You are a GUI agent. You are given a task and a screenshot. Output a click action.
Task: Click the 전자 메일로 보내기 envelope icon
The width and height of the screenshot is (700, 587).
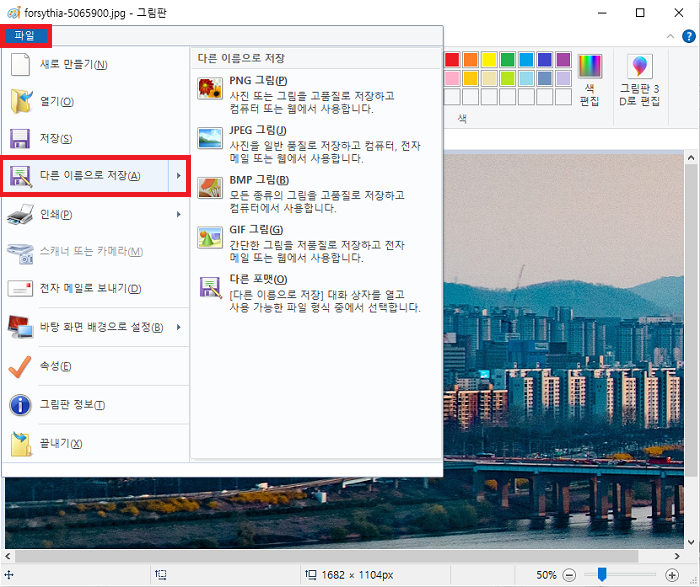point(20,289)
